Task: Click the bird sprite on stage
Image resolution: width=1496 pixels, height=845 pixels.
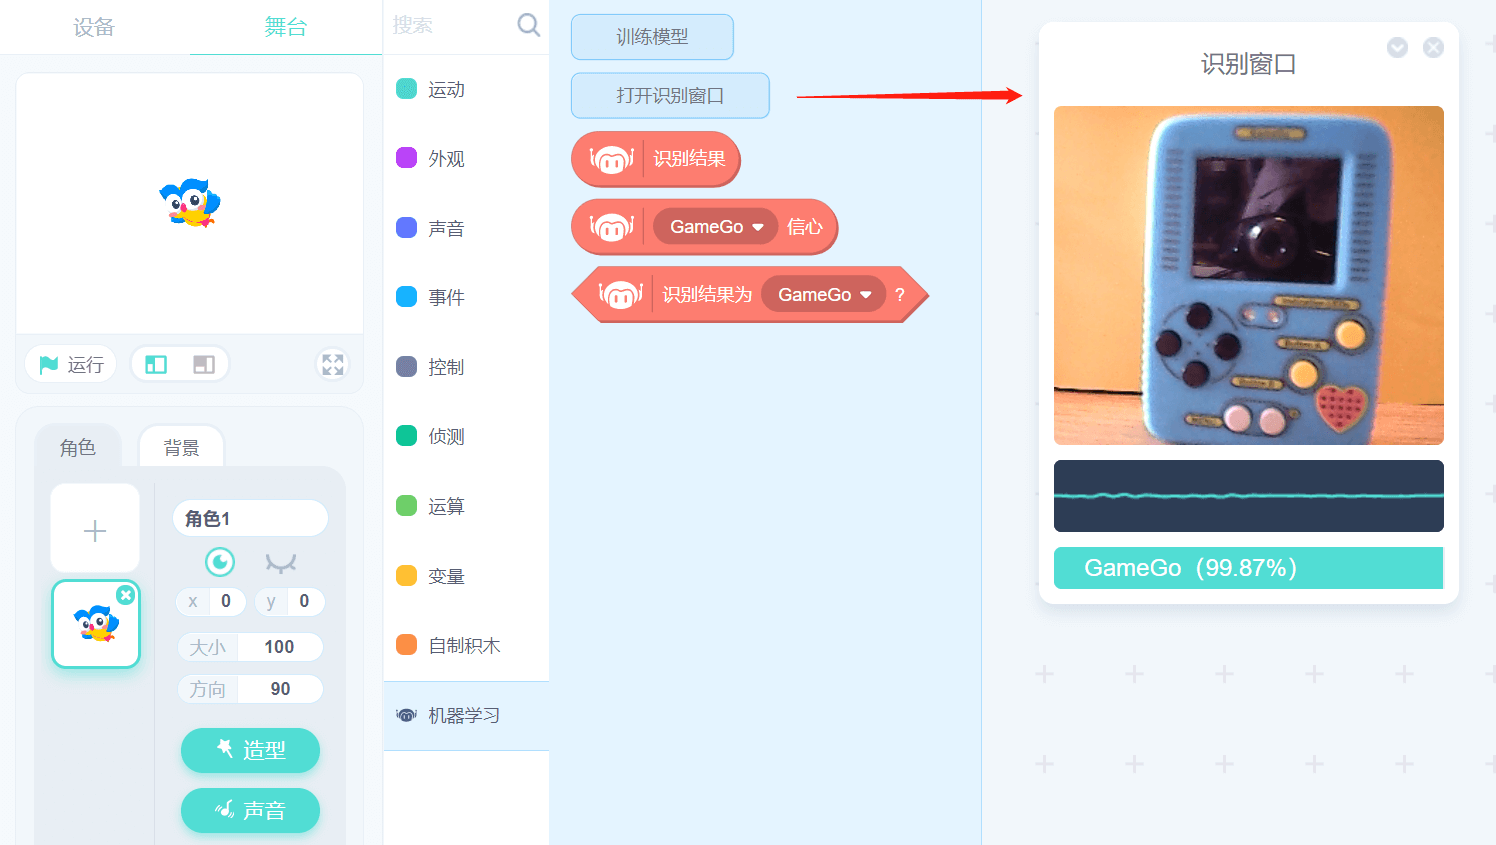Action: tap(189, 203)
